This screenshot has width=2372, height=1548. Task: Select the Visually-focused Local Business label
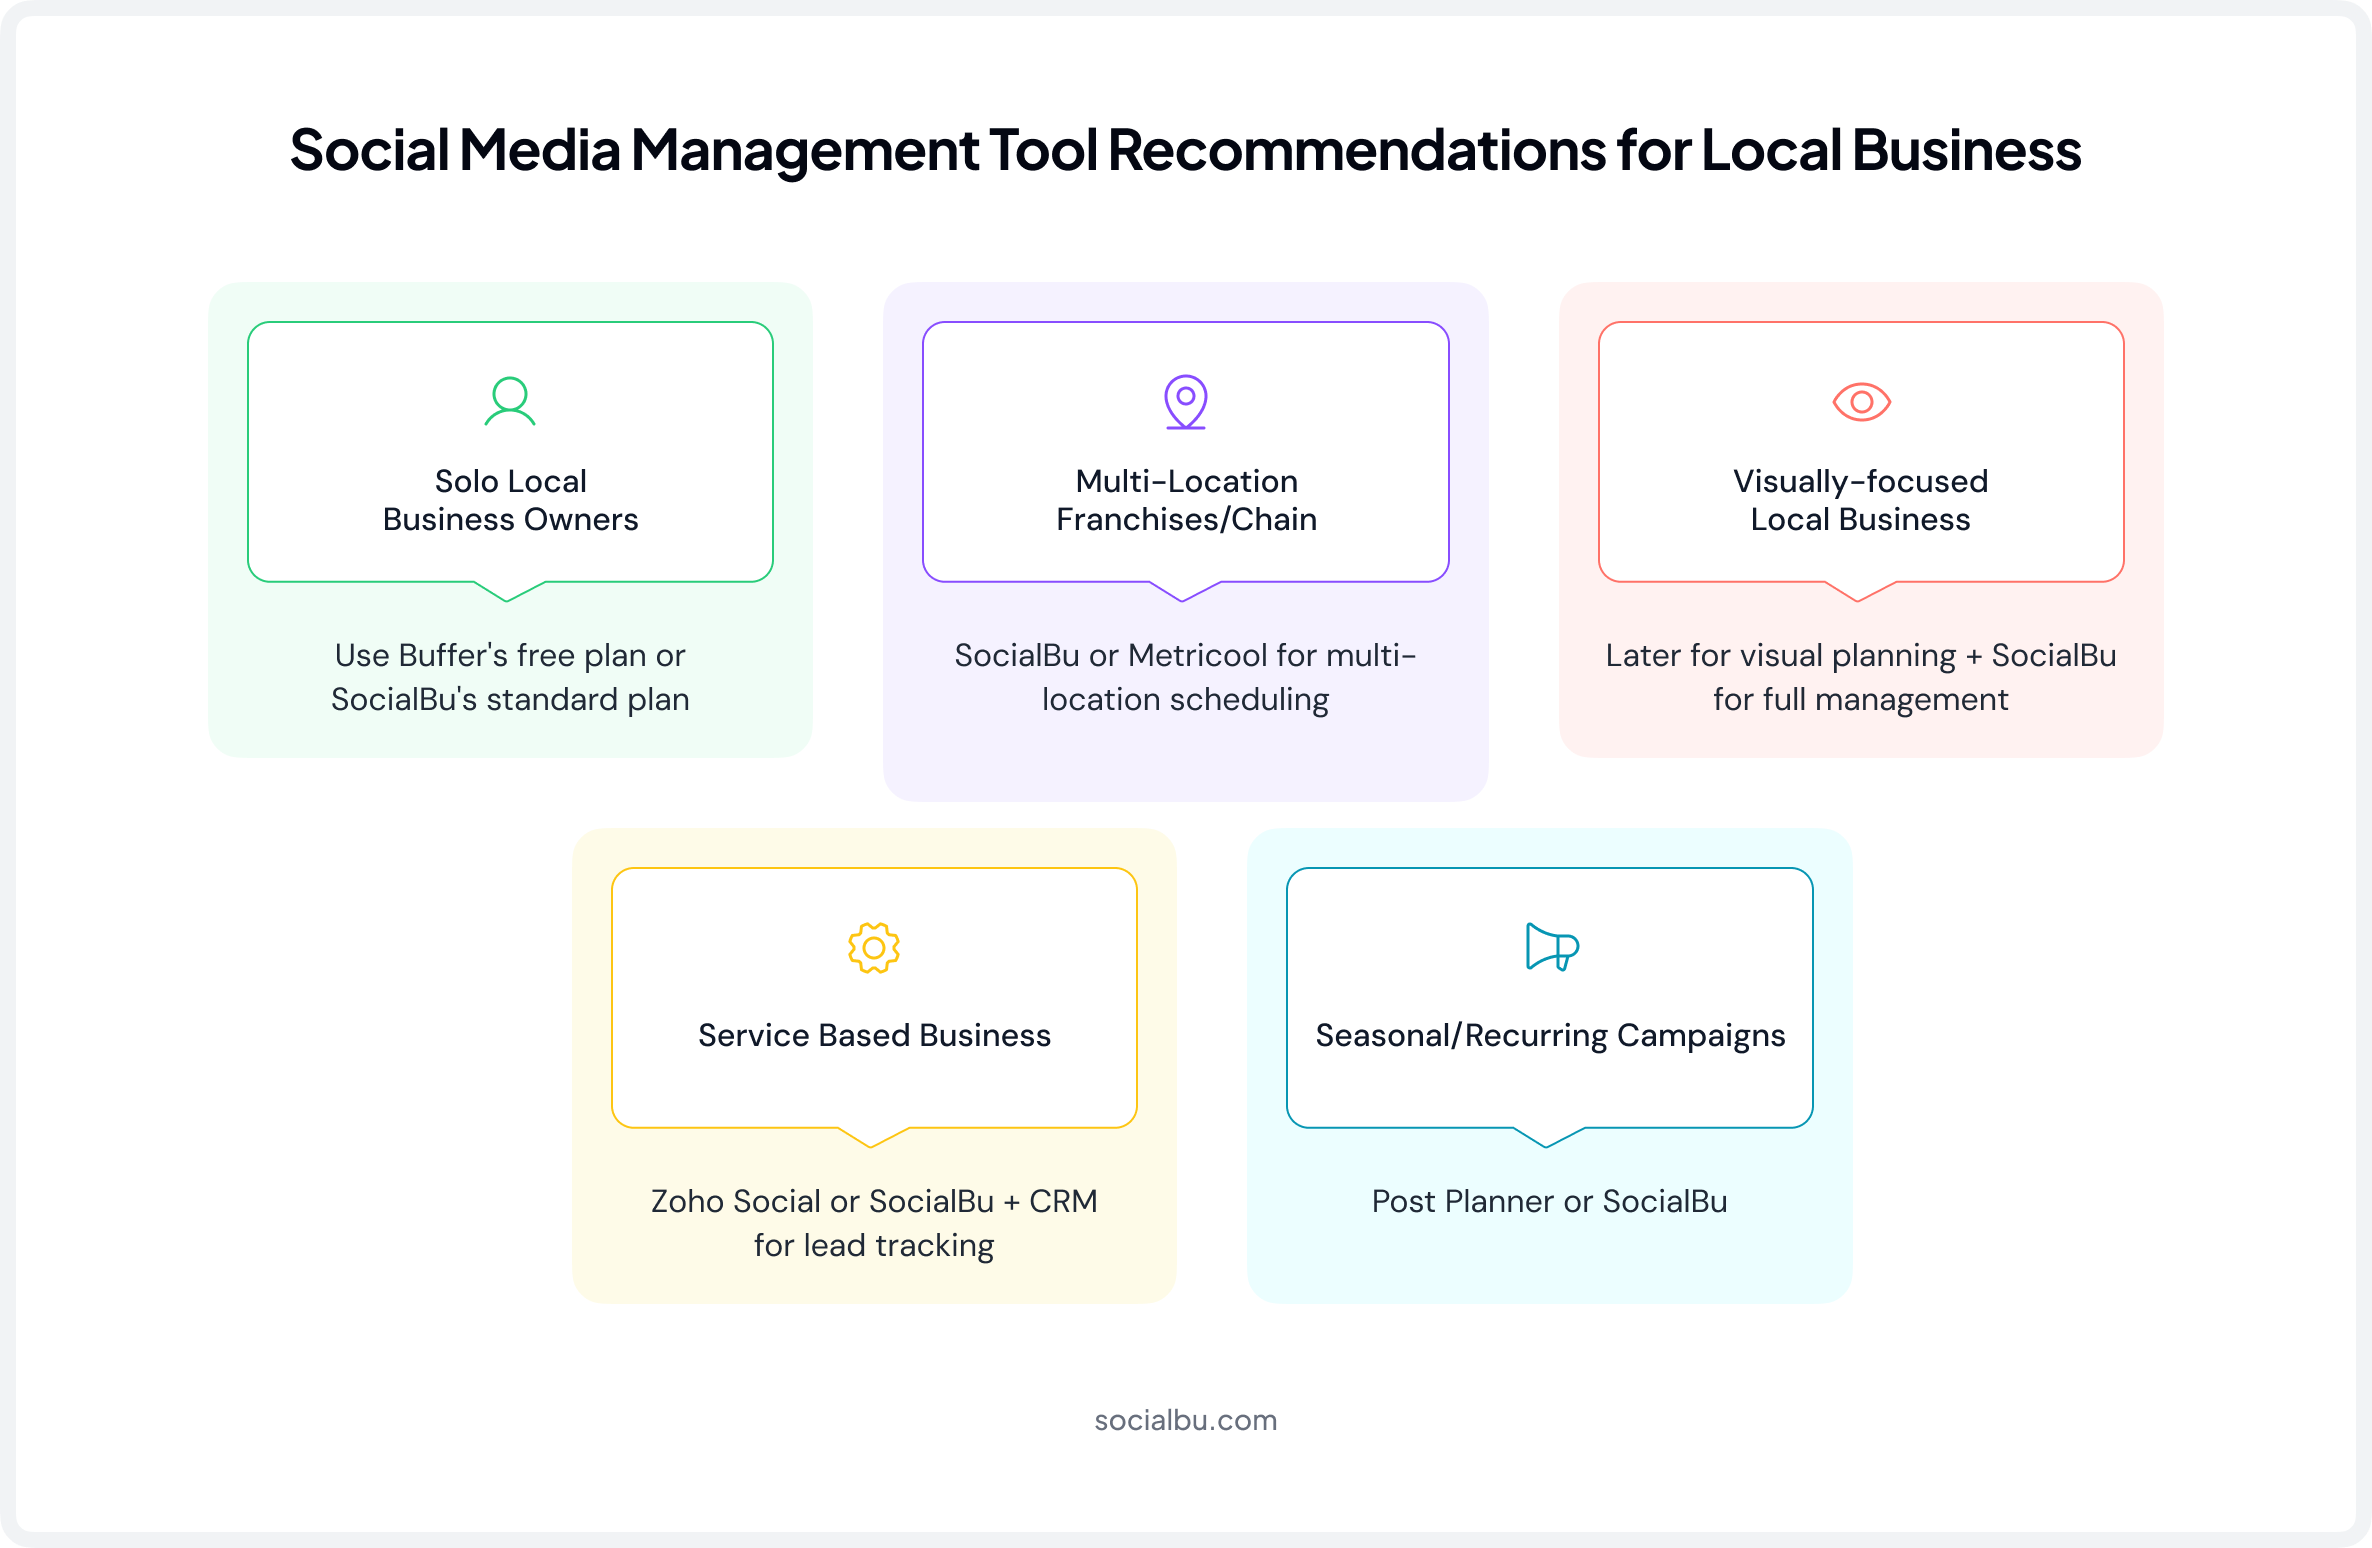pyautogui.click(x=1861, y=500)
